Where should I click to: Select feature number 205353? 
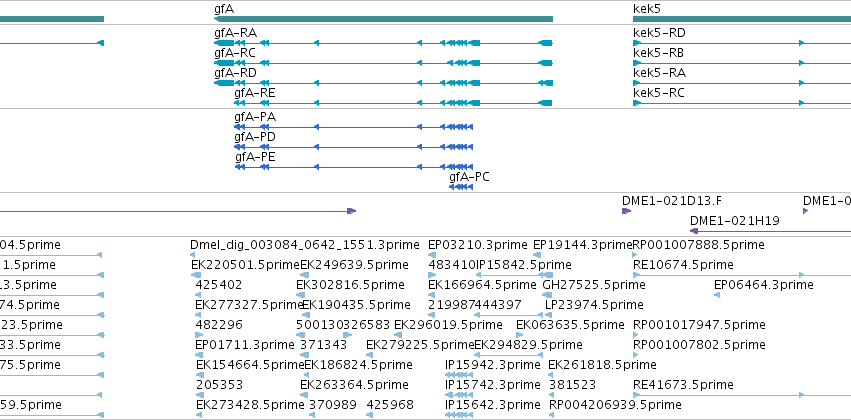coord(219,385)
